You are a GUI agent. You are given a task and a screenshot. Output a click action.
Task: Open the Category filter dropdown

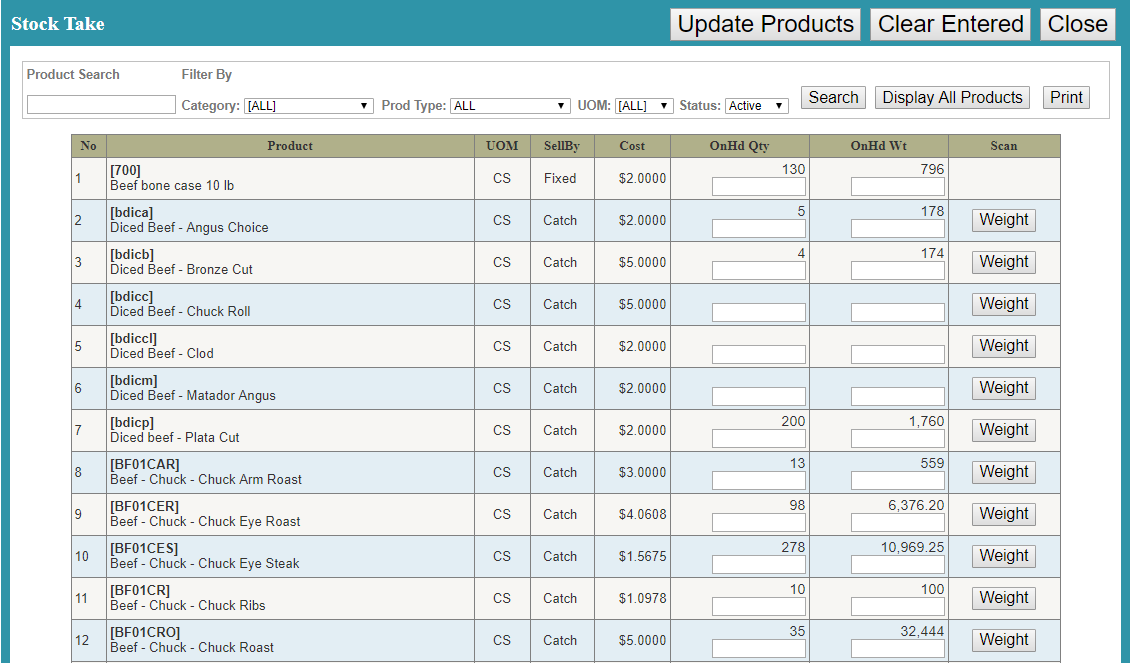(x=309, y=106)
